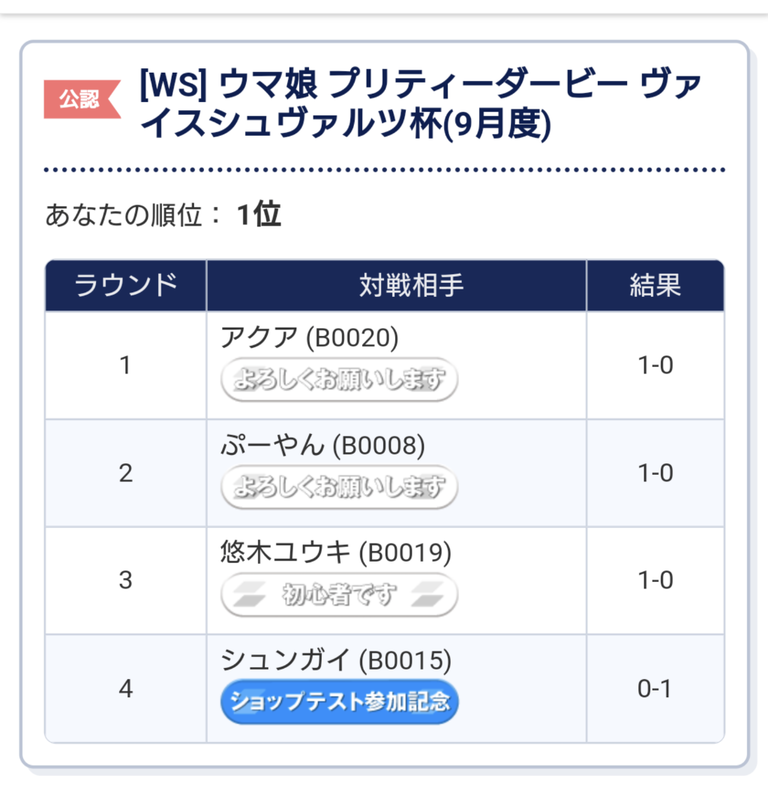The image size is (768, 812).
Task: Click the round 2 result 1-0
Action: tap(655, 473)
